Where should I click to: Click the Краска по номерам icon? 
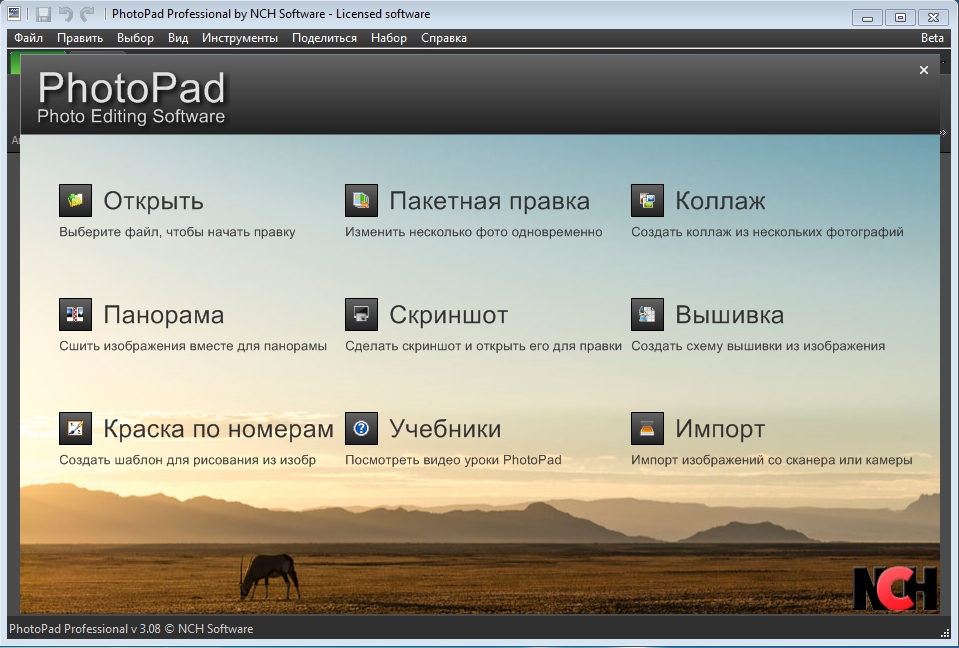[75, 429]
